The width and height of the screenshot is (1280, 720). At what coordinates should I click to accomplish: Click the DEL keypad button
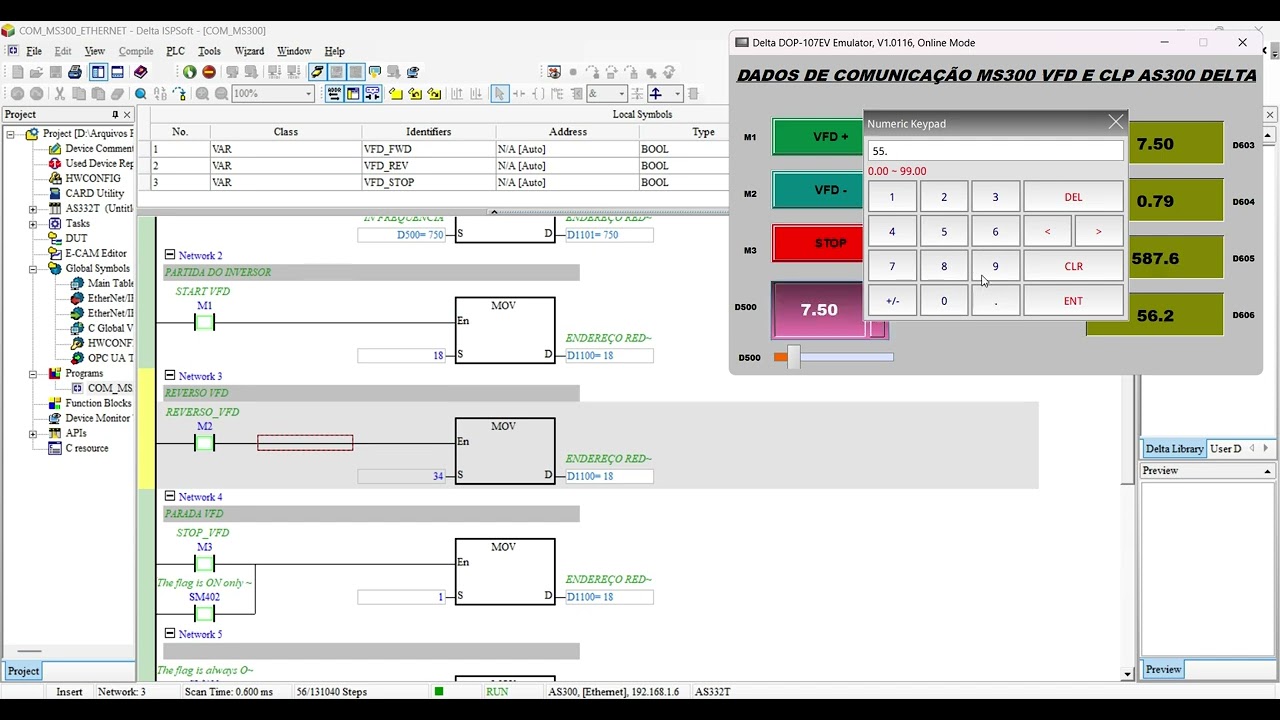(1073, 197)
